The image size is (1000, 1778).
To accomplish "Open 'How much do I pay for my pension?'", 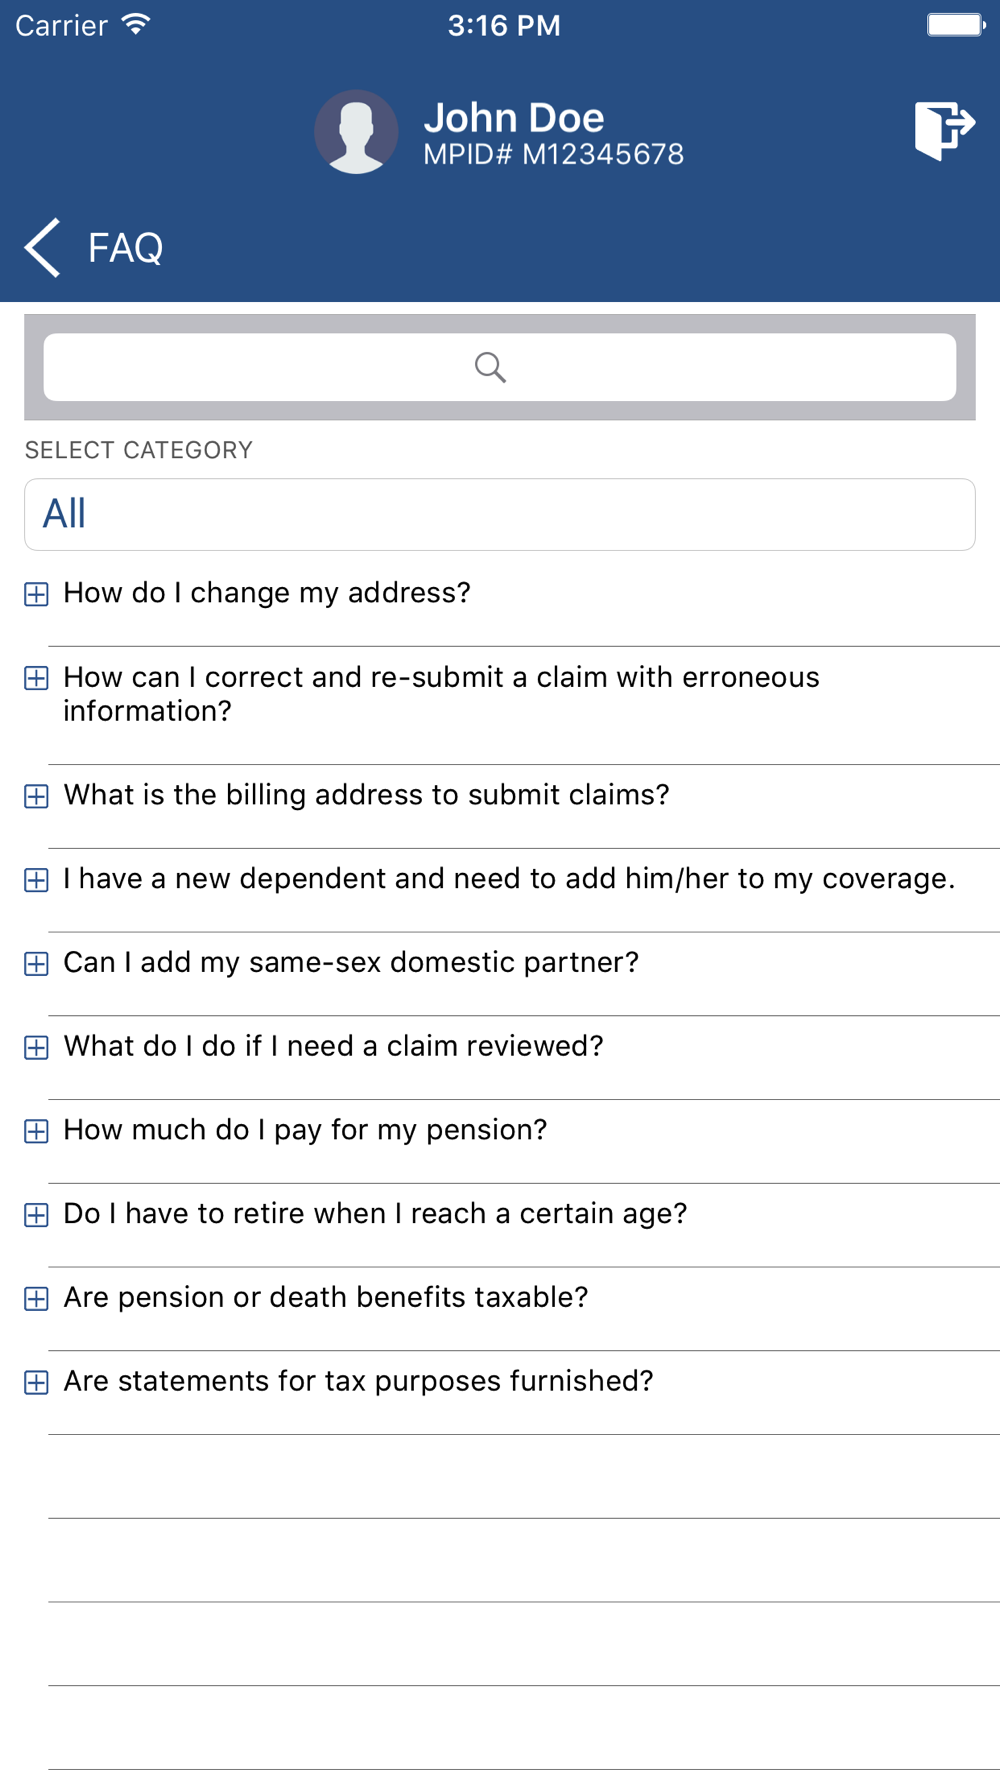I will coord(305,1130).
